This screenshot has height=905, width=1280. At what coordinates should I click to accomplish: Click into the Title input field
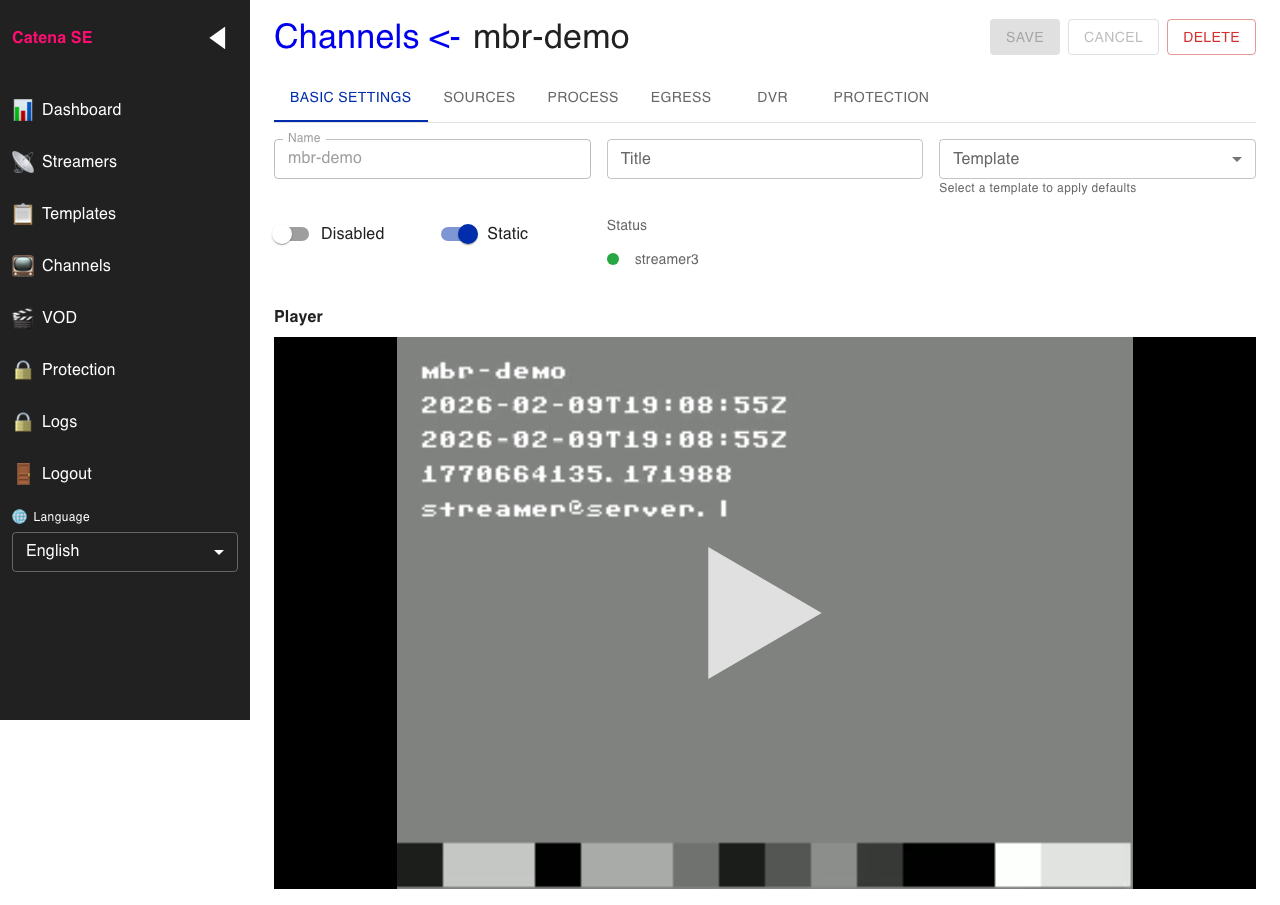(764, 159)
